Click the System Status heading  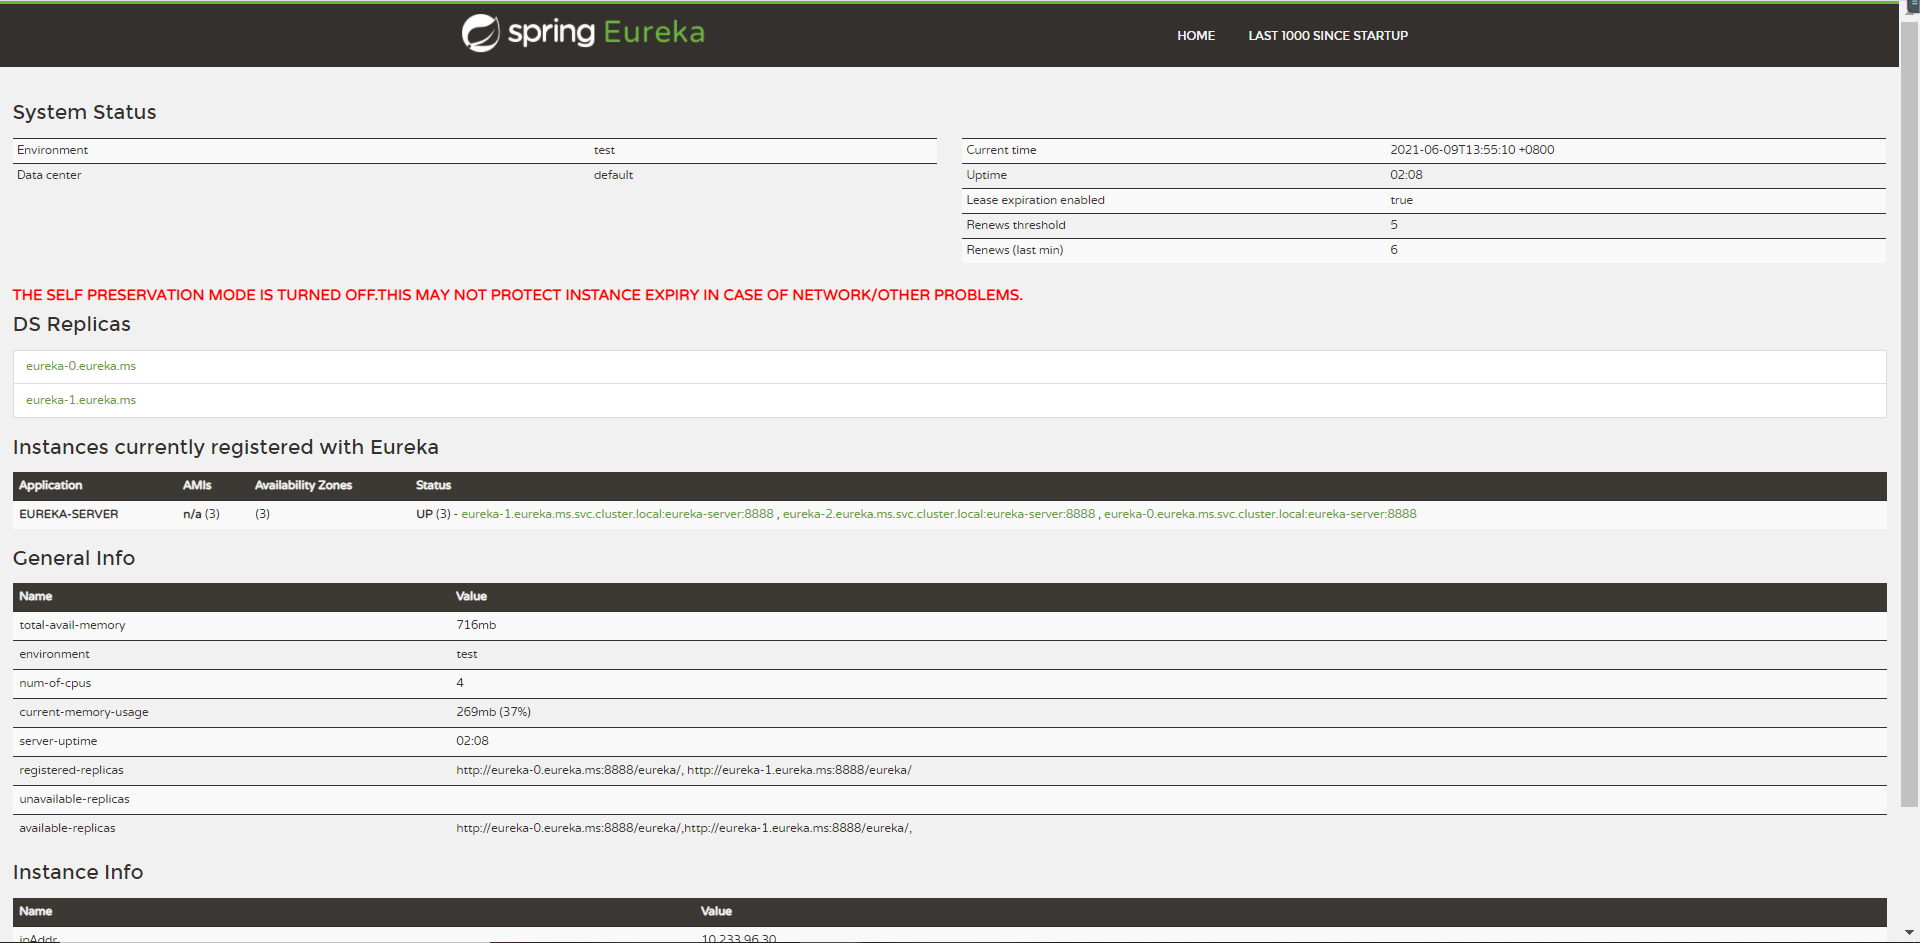pyautogui.click(x=85, y=112)
